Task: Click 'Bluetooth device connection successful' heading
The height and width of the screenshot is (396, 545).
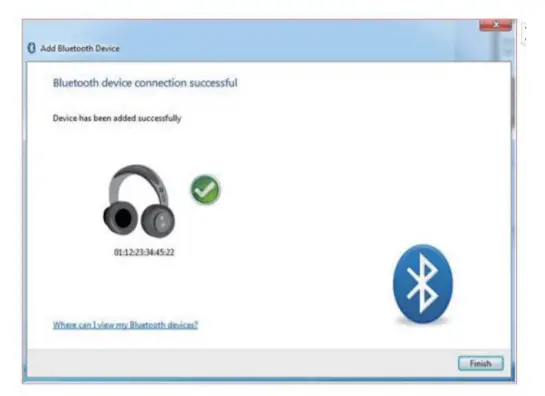Action: pyautogui.click(x=145, y=83)
